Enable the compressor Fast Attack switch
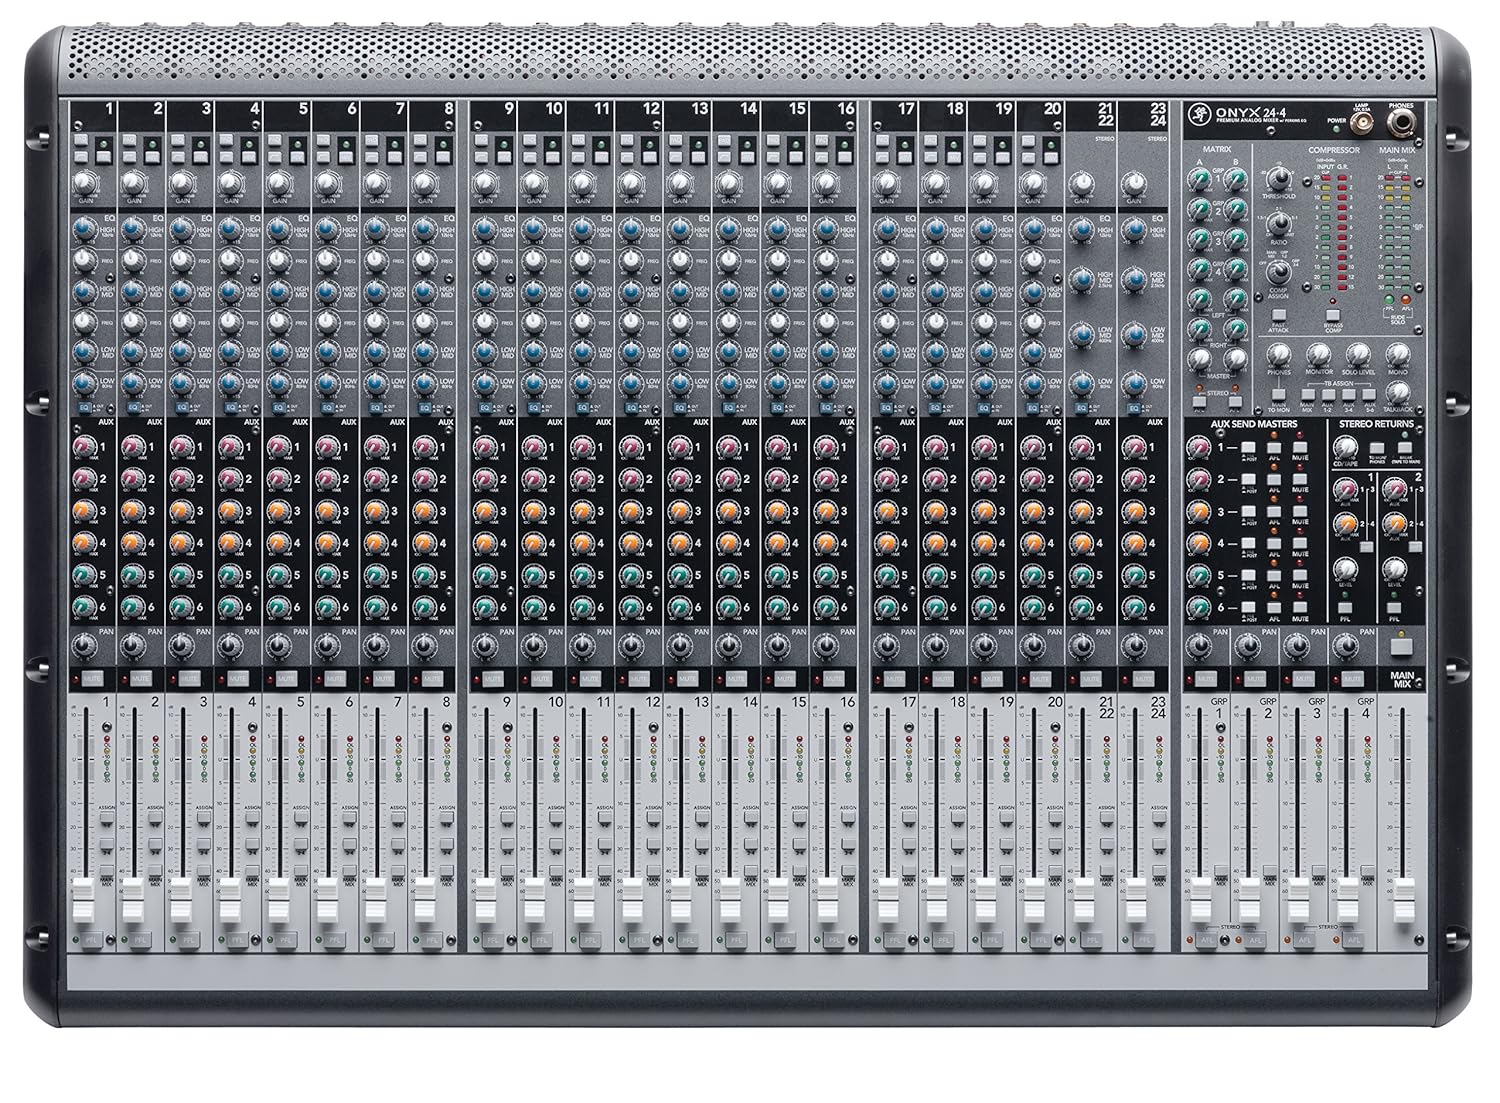 pos(1279,314)
